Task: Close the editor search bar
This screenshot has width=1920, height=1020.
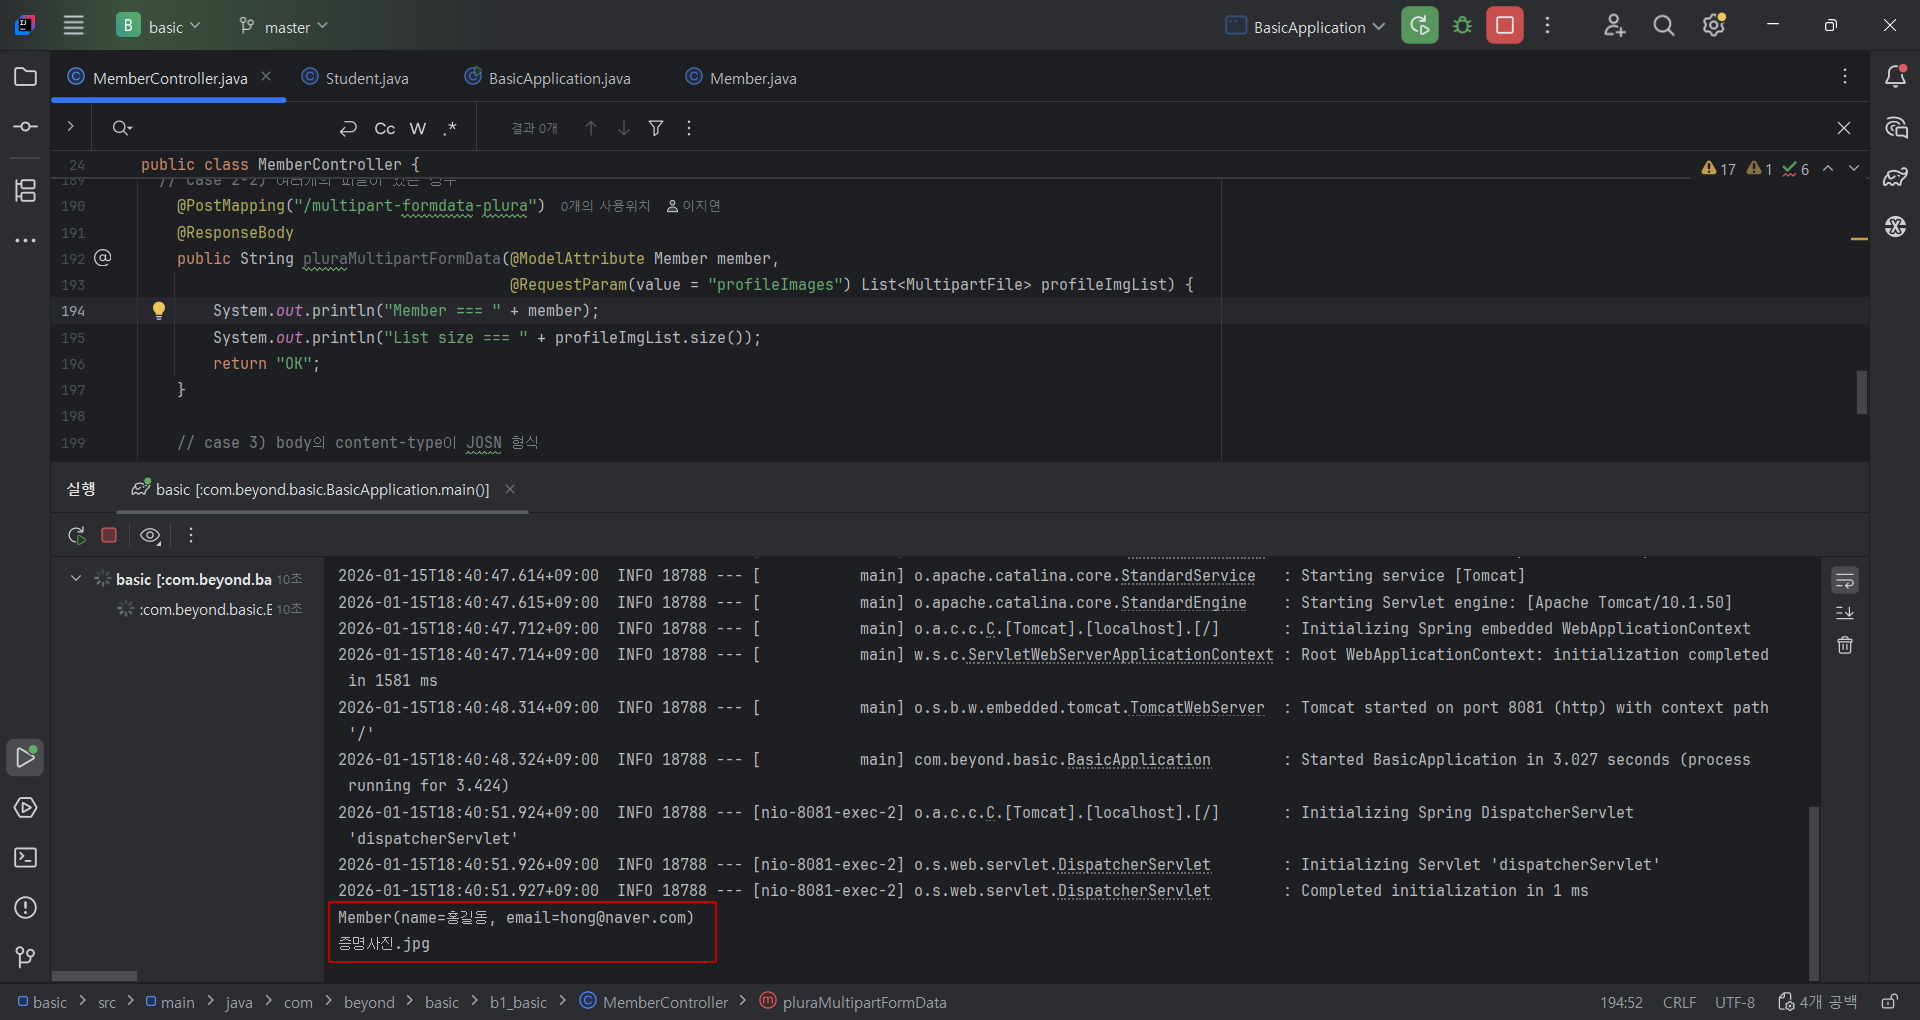Action: (1844, 128)
